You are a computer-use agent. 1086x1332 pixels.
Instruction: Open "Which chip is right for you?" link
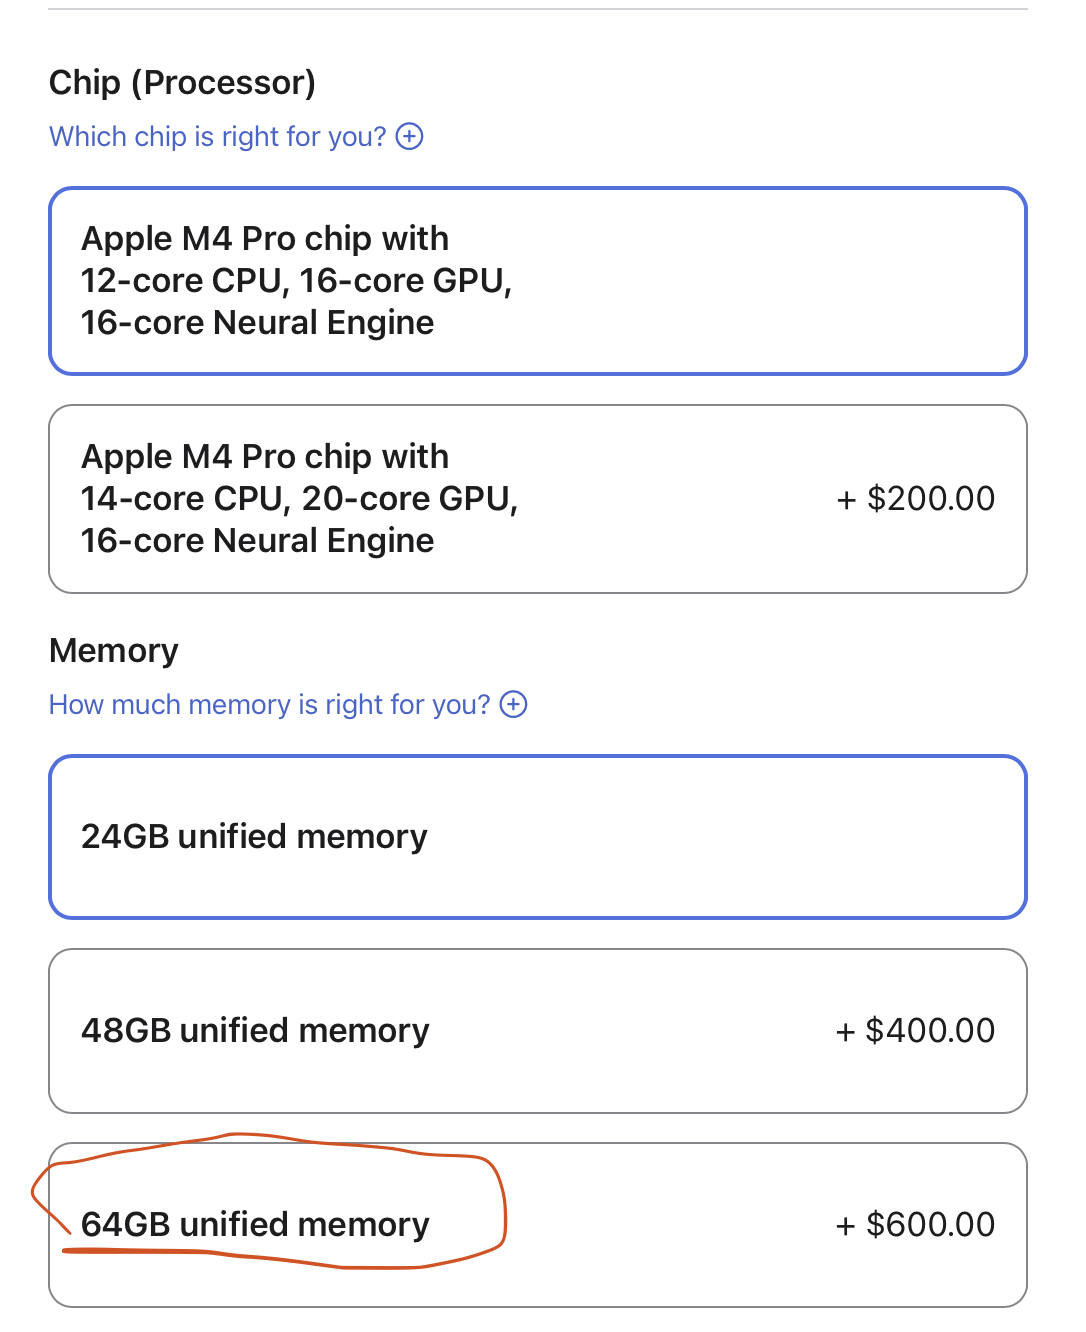[x=217, y=136]
